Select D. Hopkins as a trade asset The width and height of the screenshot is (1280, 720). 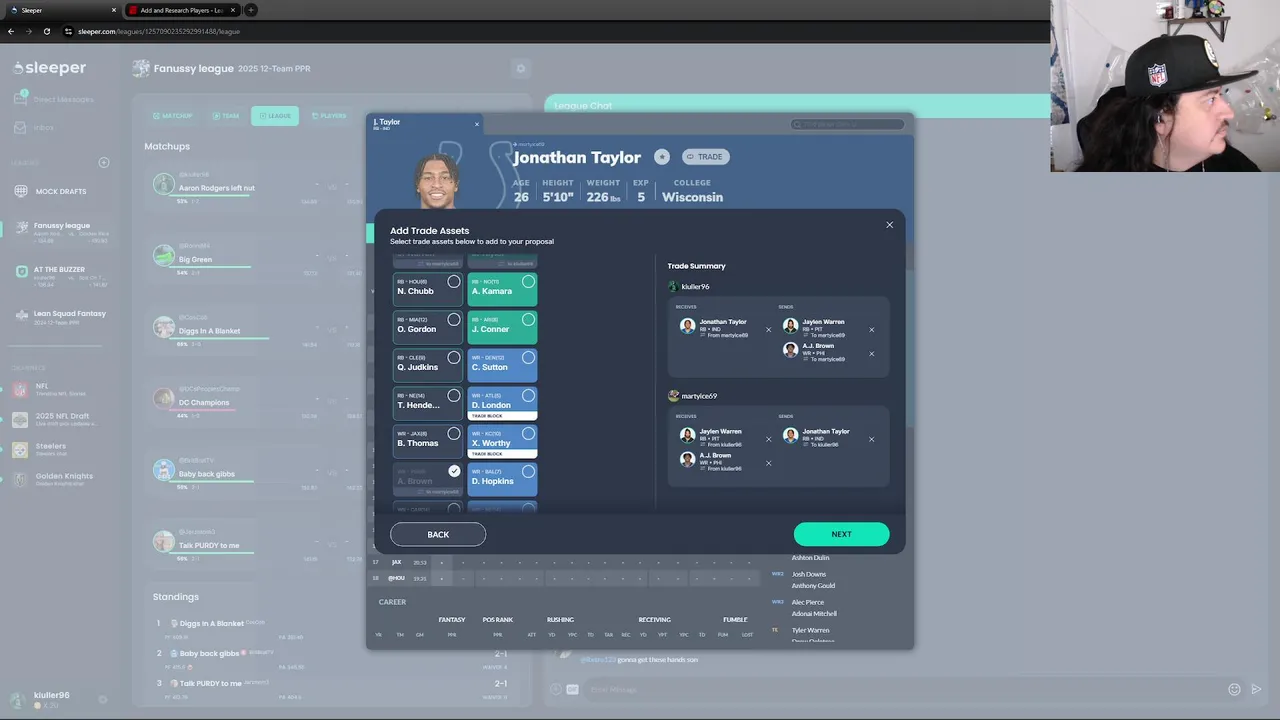point(502,479)
